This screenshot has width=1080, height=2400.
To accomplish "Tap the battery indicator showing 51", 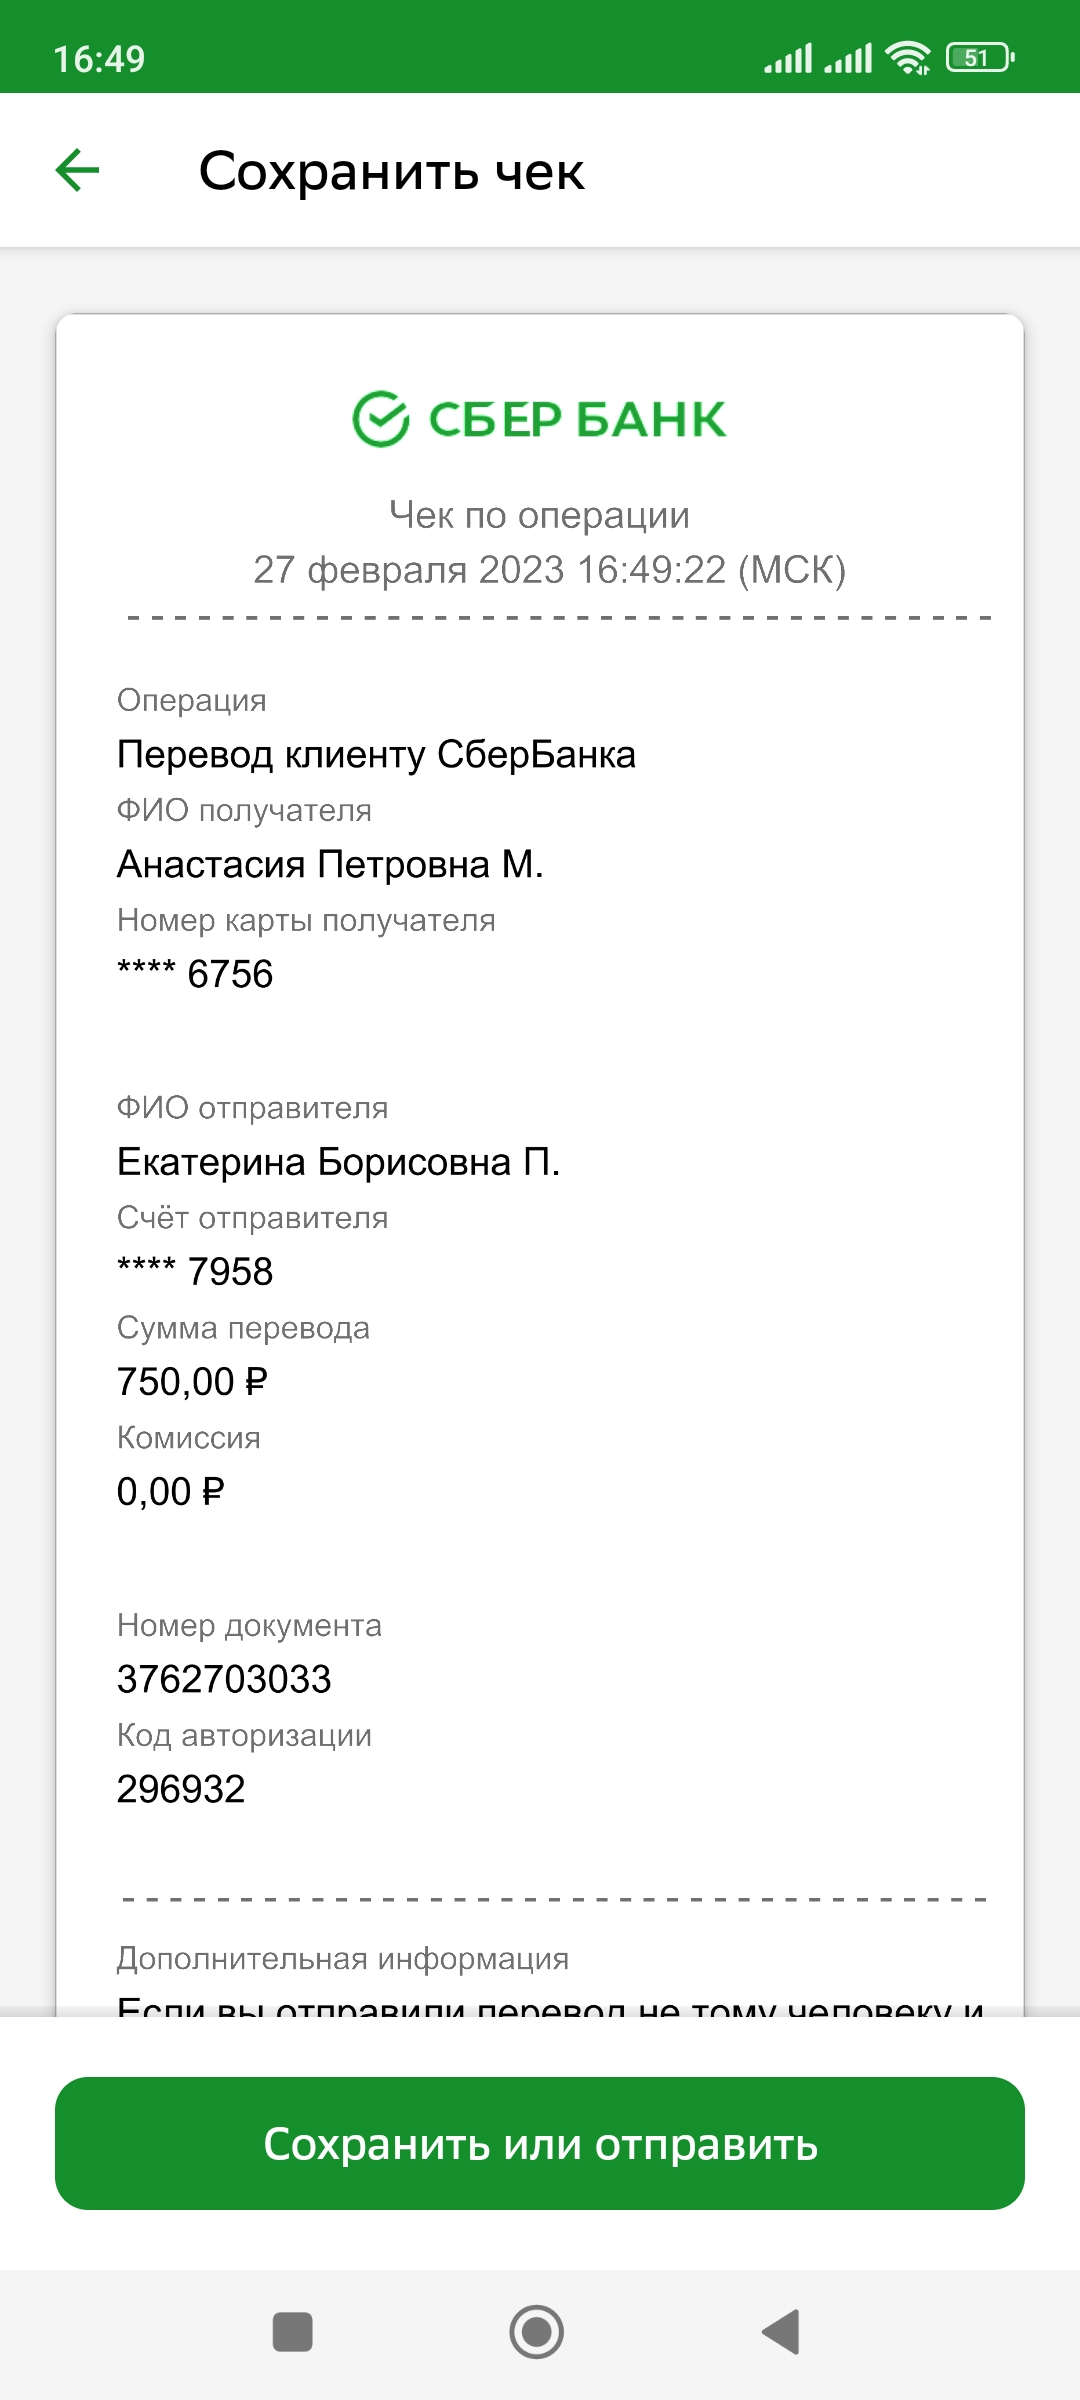I will tap(980, 58).
